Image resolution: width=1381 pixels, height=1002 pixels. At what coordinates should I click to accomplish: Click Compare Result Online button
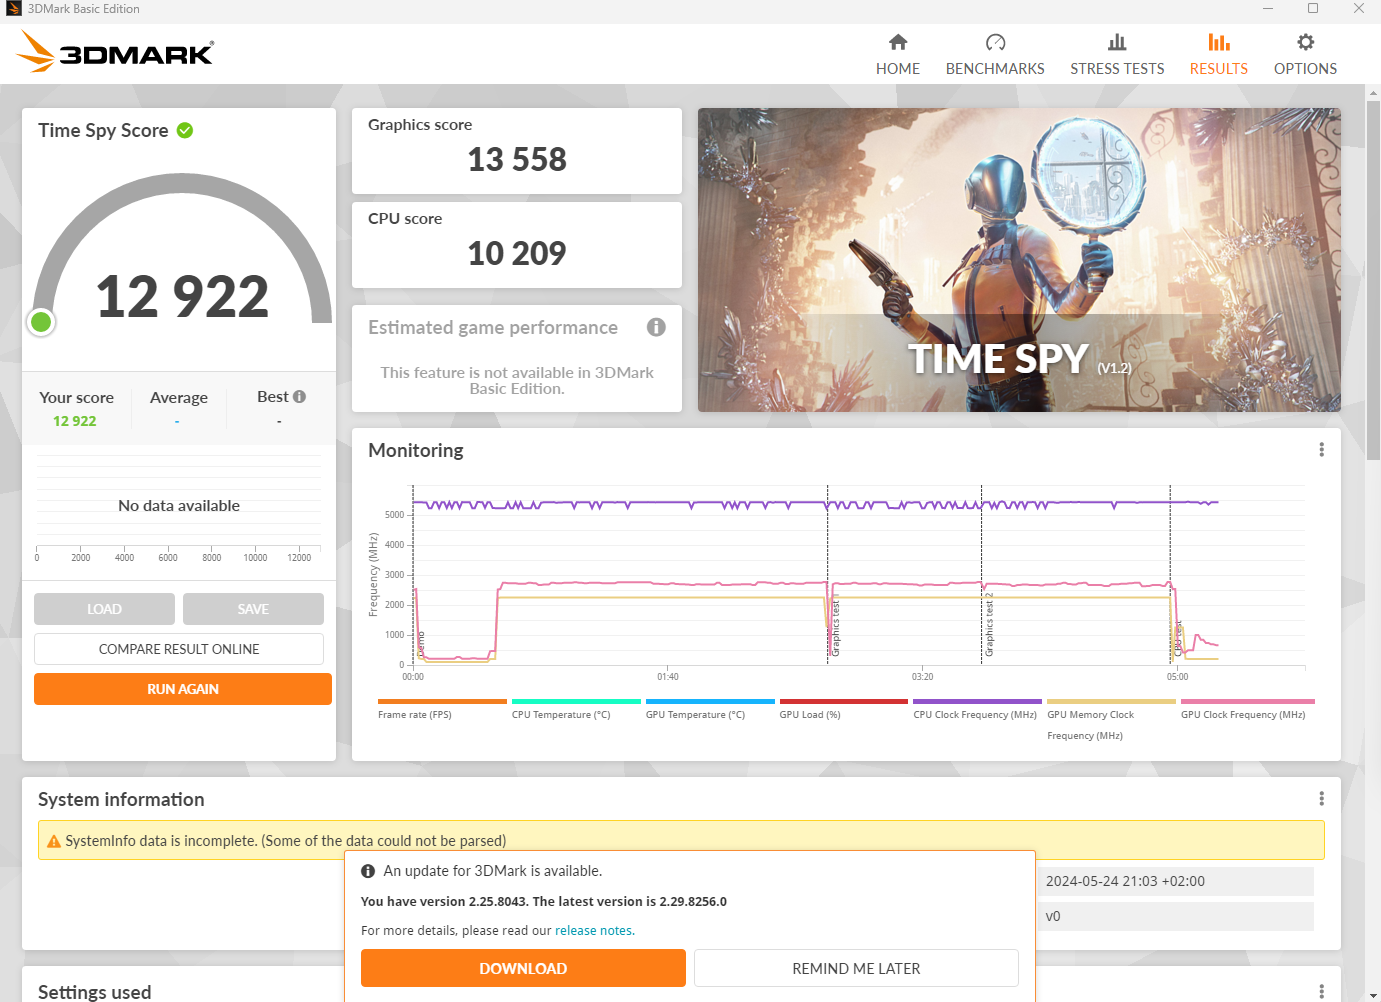coord(179,649)
